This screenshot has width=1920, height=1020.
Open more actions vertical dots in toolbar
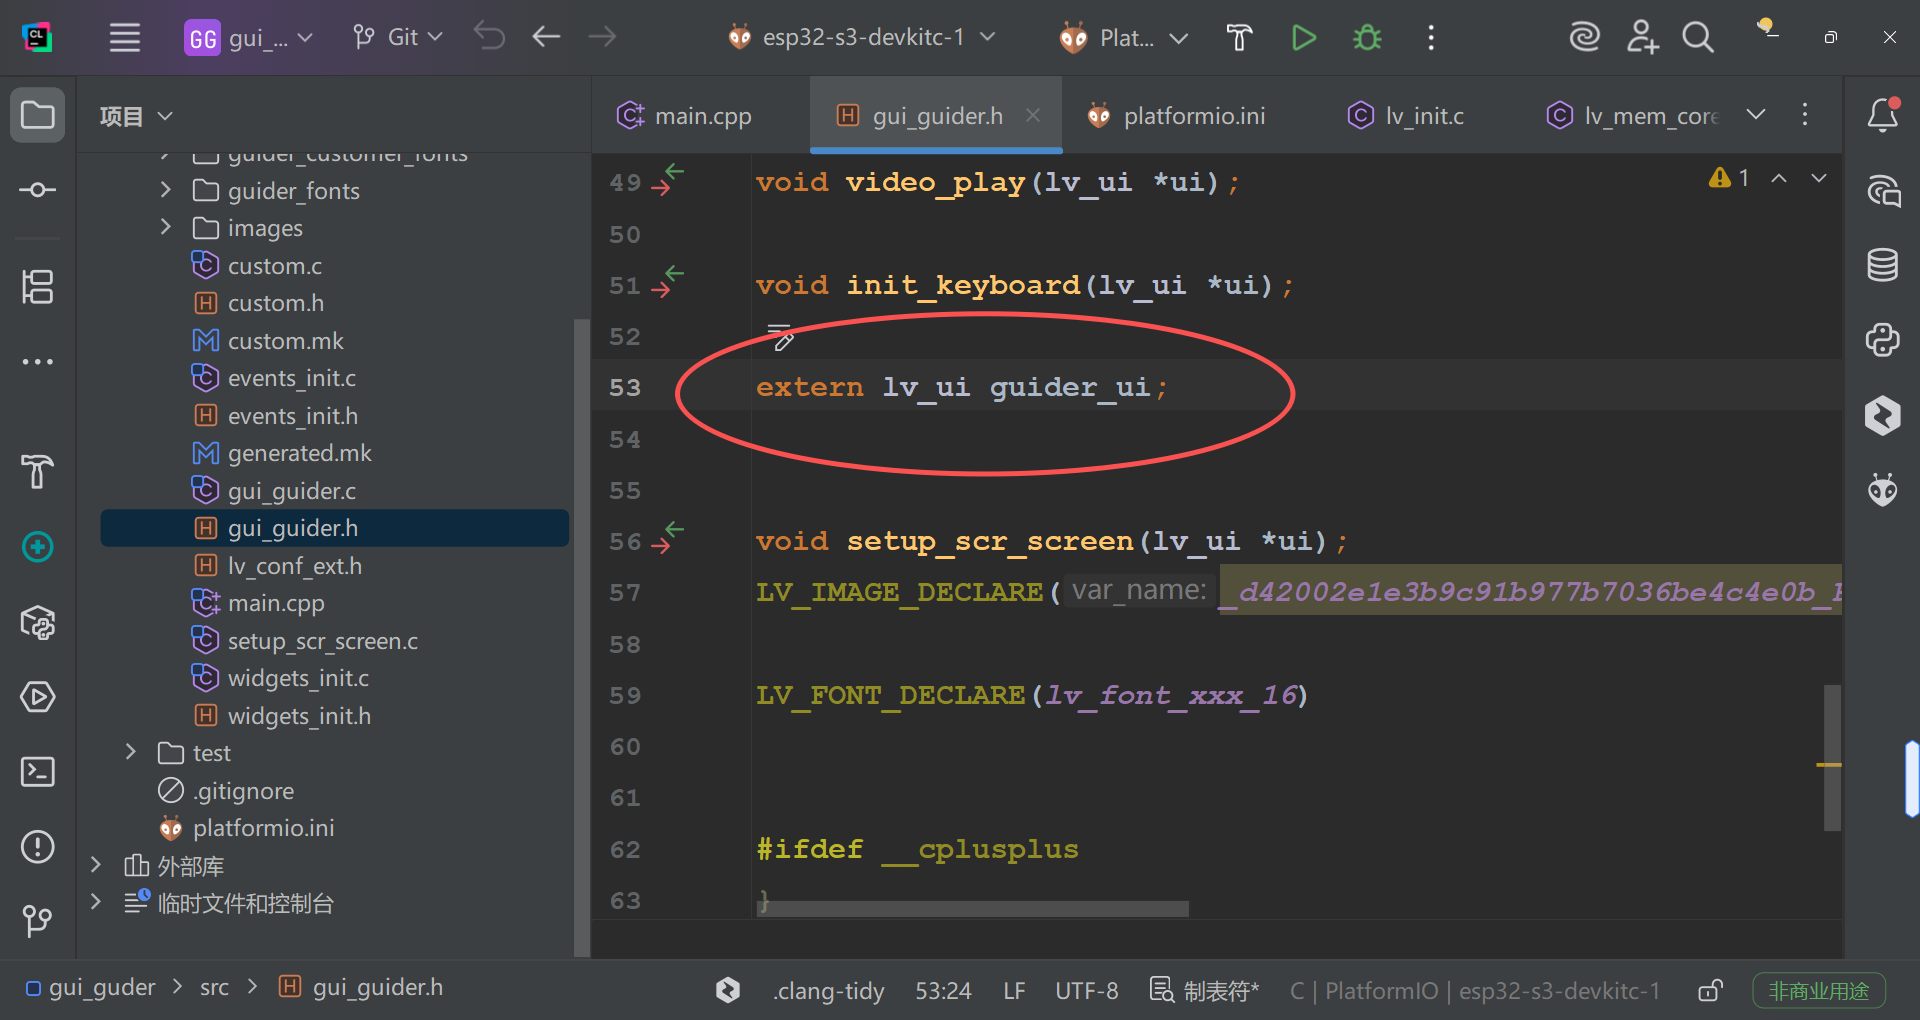1431,38
